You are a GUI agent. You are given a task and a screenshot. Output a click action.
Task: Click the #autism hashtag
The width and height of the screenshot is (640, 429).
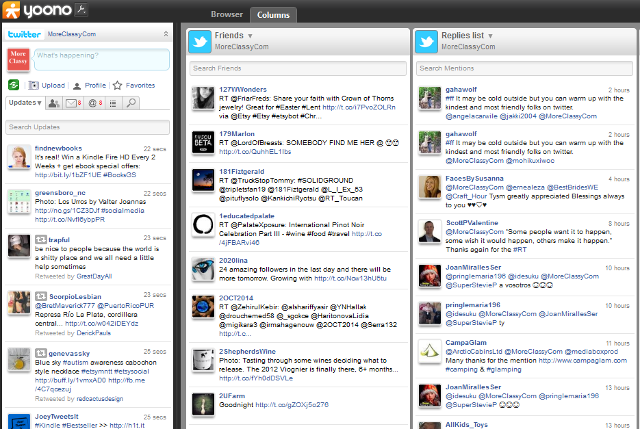point(76,362)
